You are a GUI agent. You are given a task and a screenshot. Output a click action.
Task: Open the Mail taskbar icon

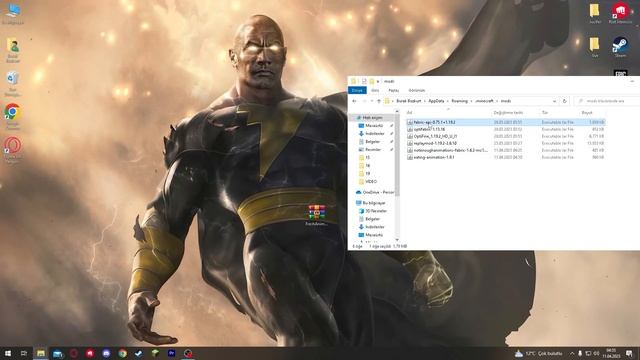pyautogui.click(x=58, y=353)
